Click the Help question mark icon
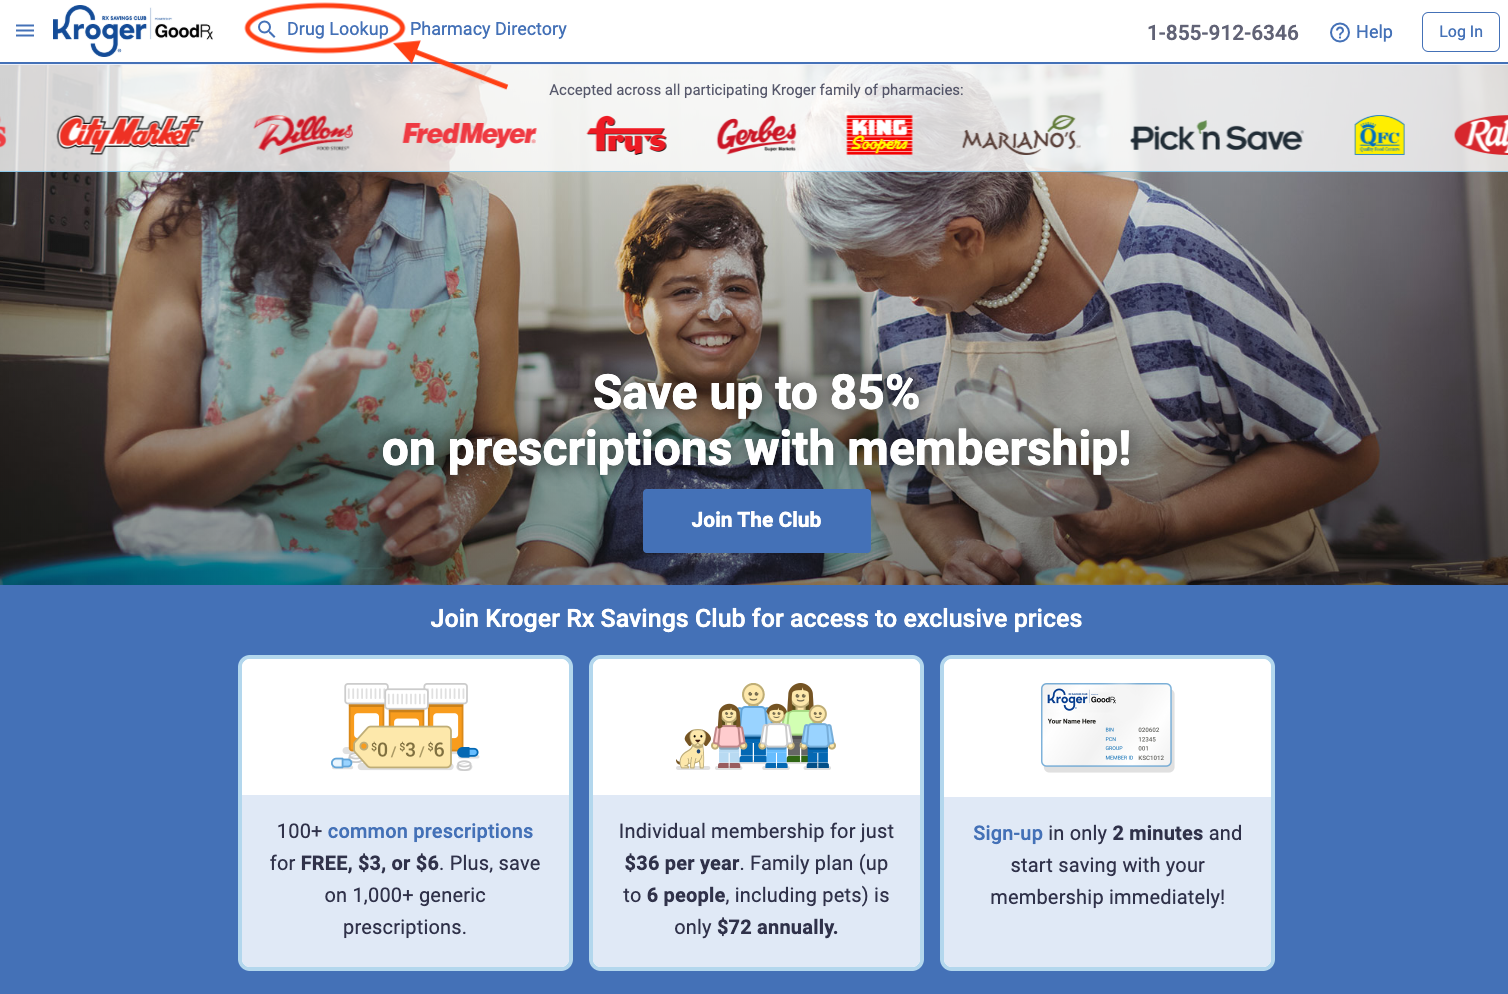The width and height of the screenshot is (1508, 994). pos(1340,32)
